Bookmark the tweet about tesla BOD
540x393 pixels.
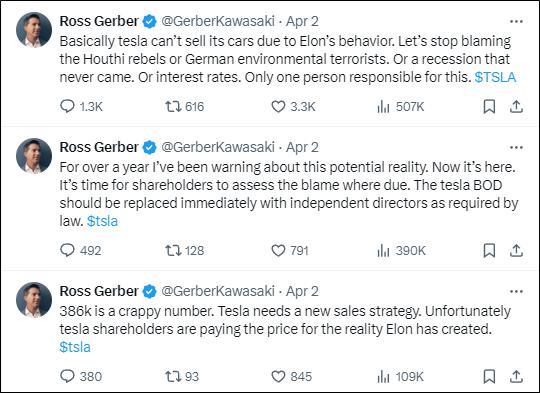[489, 250]
